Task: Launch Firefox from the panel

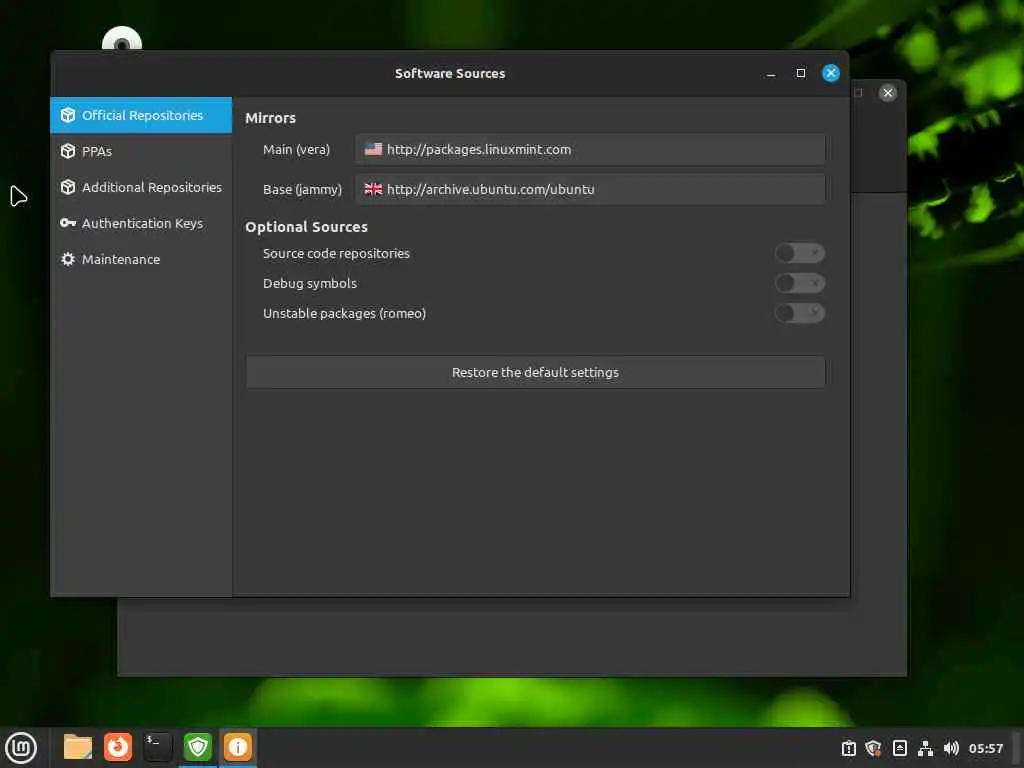Action: [118, 747]
